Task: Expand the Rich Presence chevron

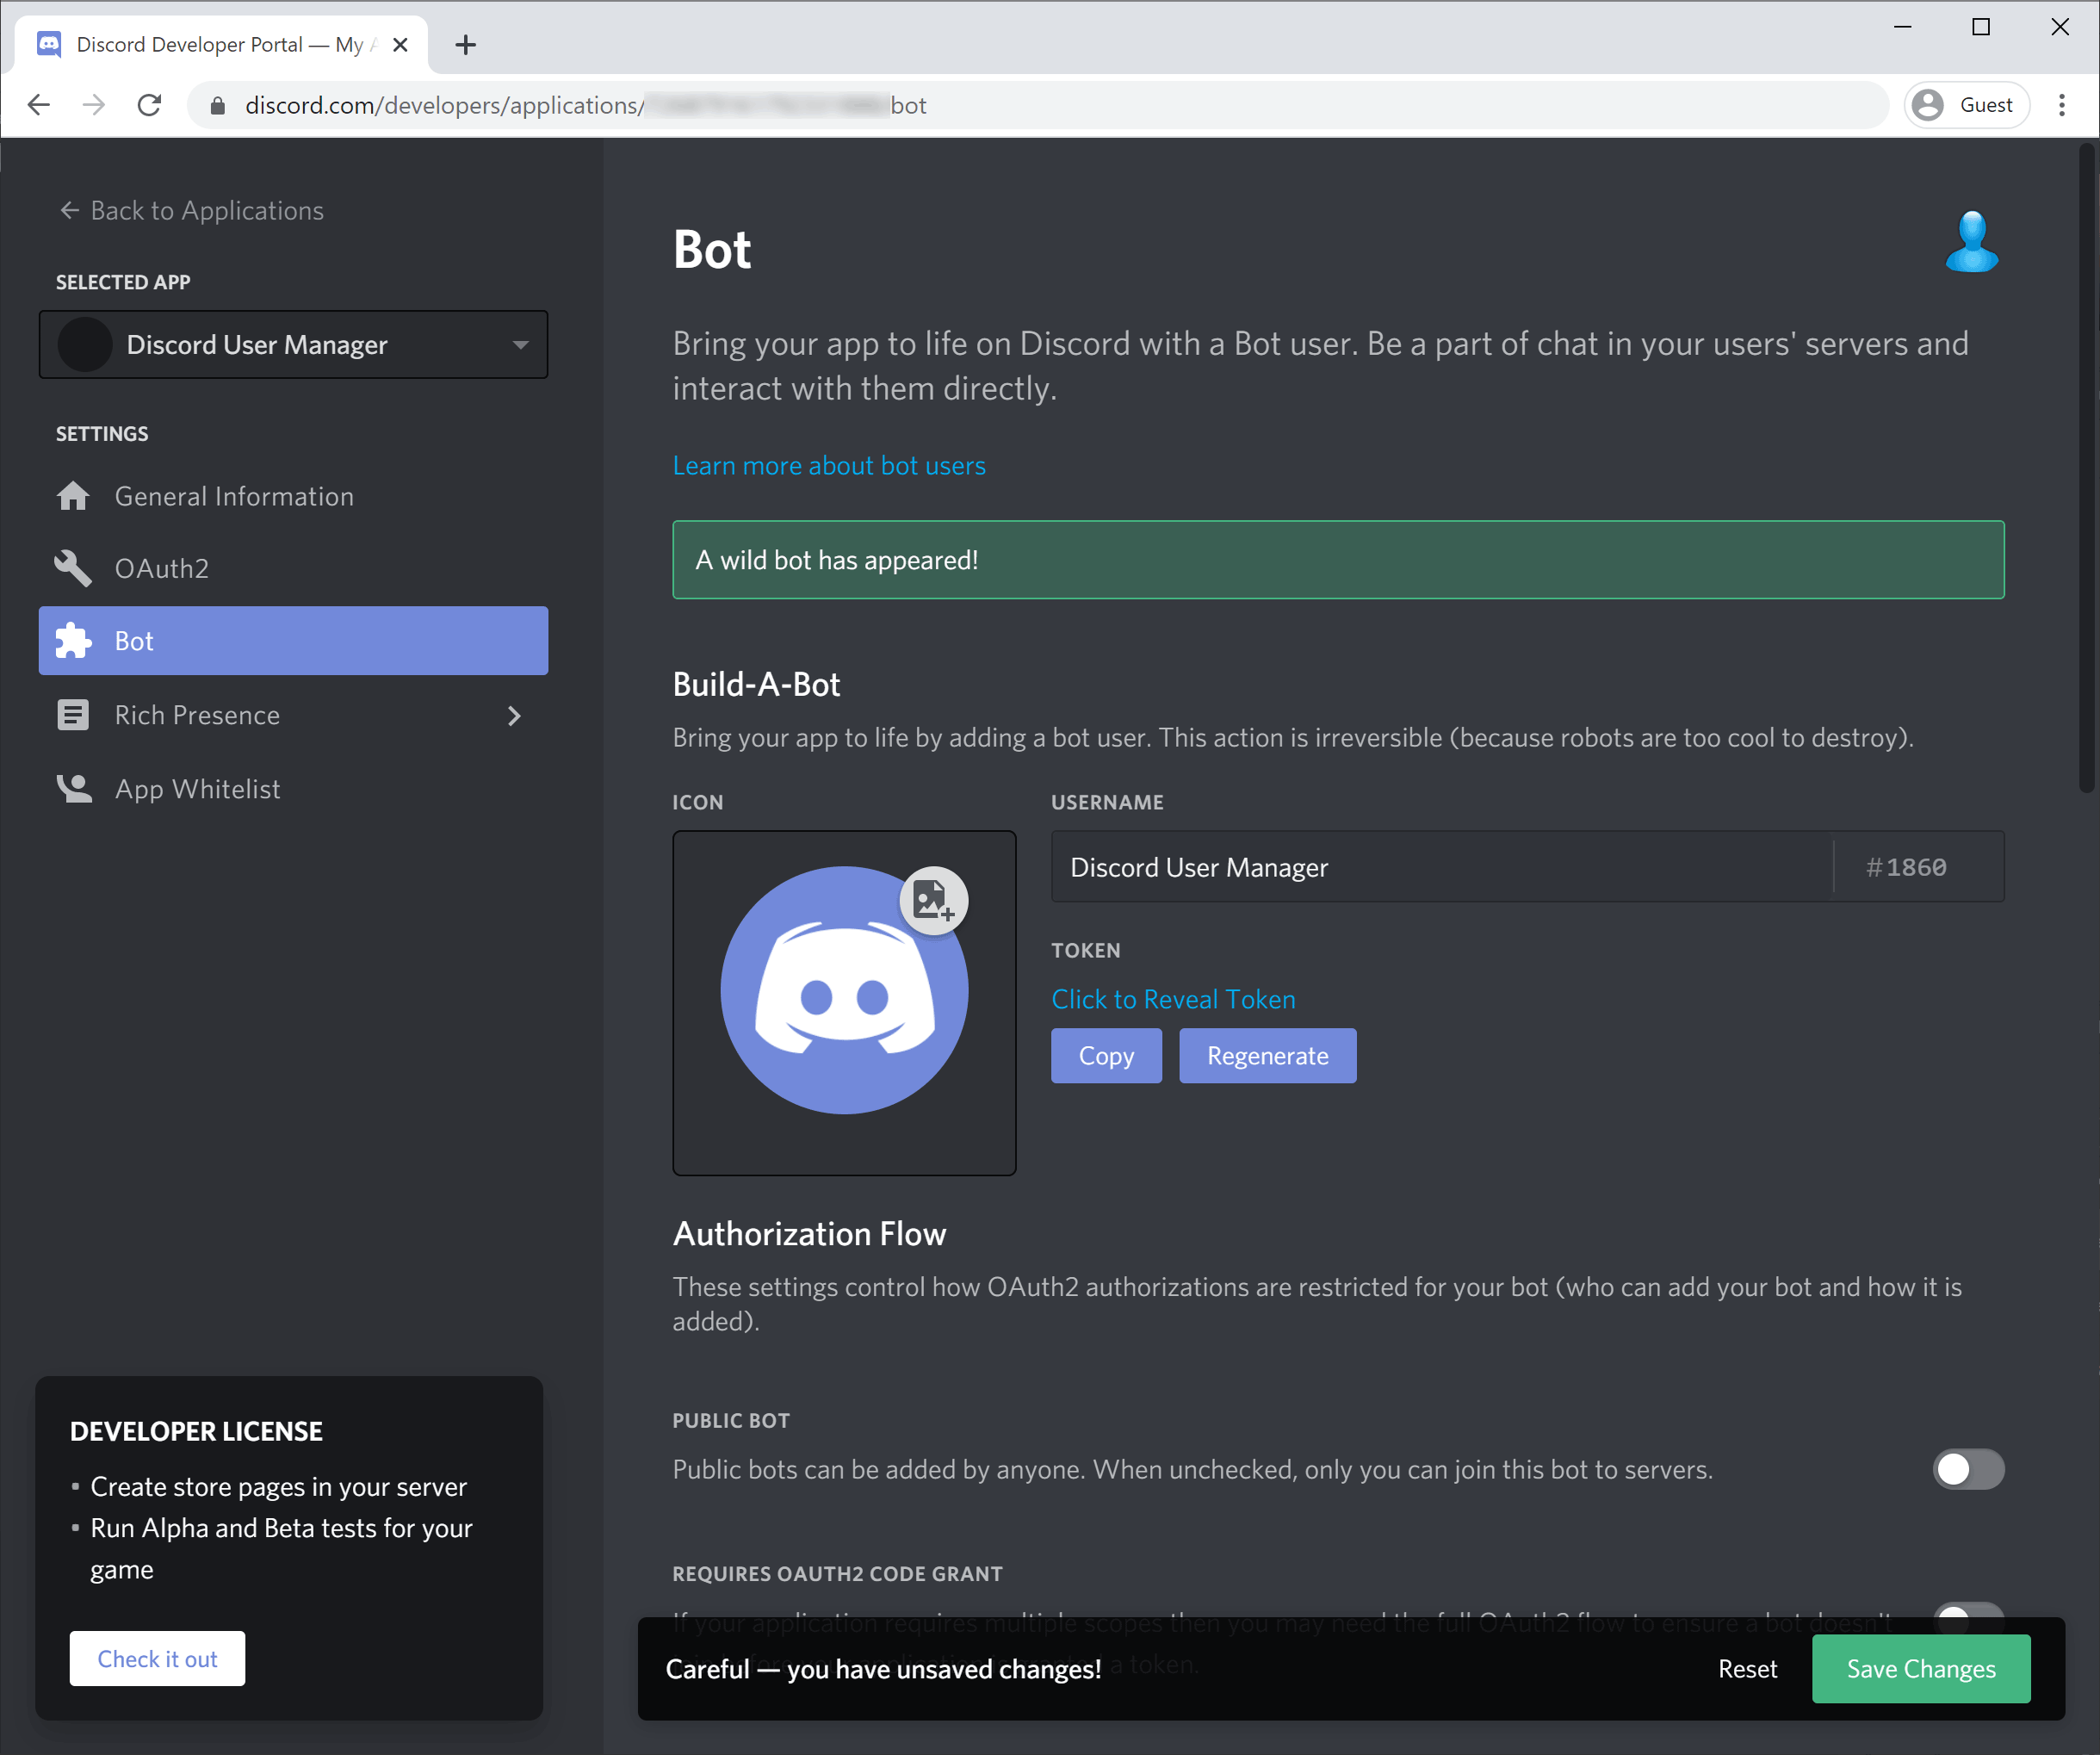Action: pyautogui.click(x=514, y=716)
